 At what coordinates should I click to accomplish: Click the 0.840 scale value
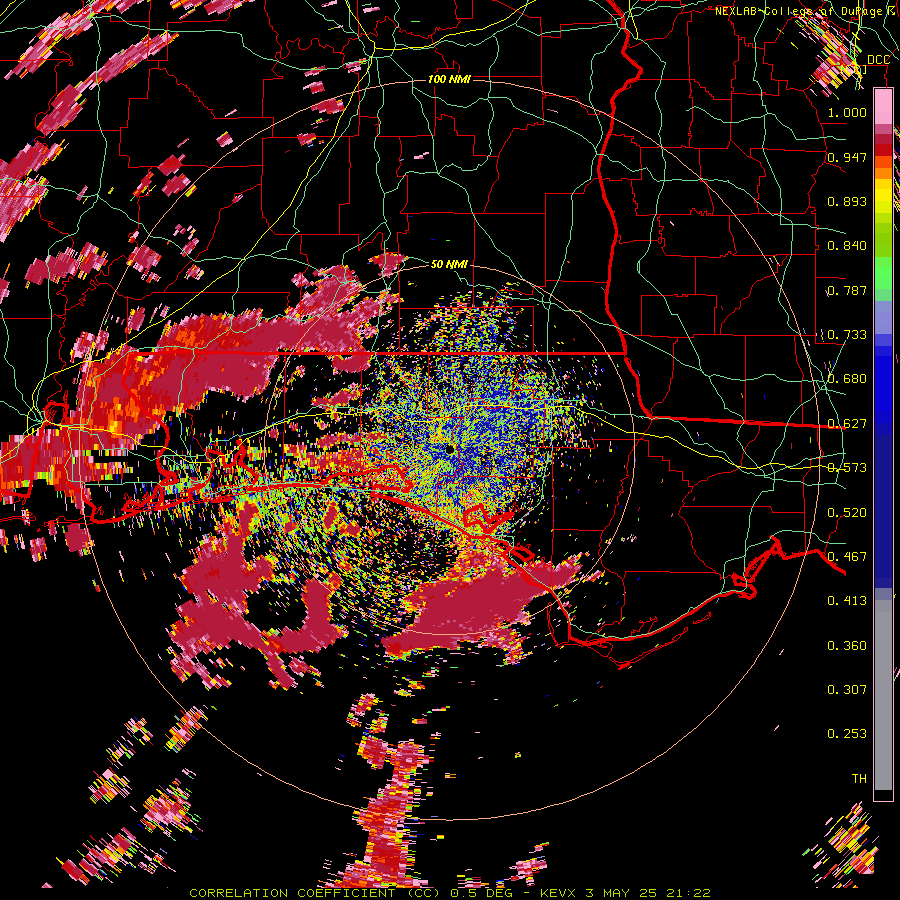click(847, 246)
